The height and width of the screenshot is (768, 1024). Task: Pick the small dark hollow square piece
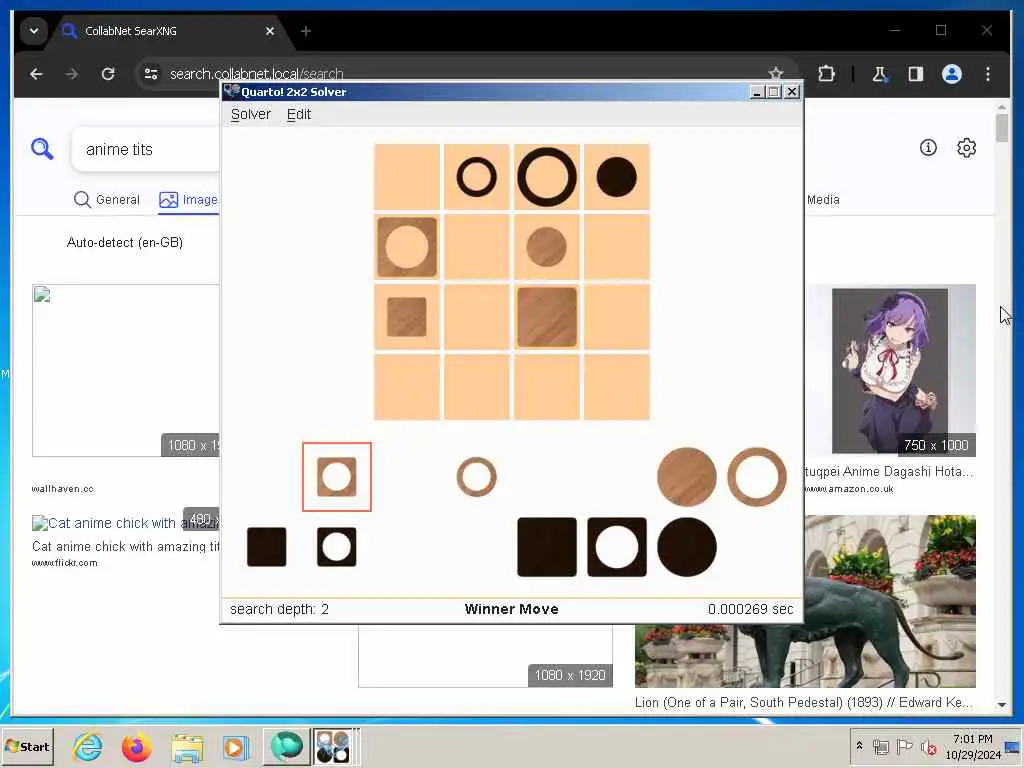click(336, 547)
